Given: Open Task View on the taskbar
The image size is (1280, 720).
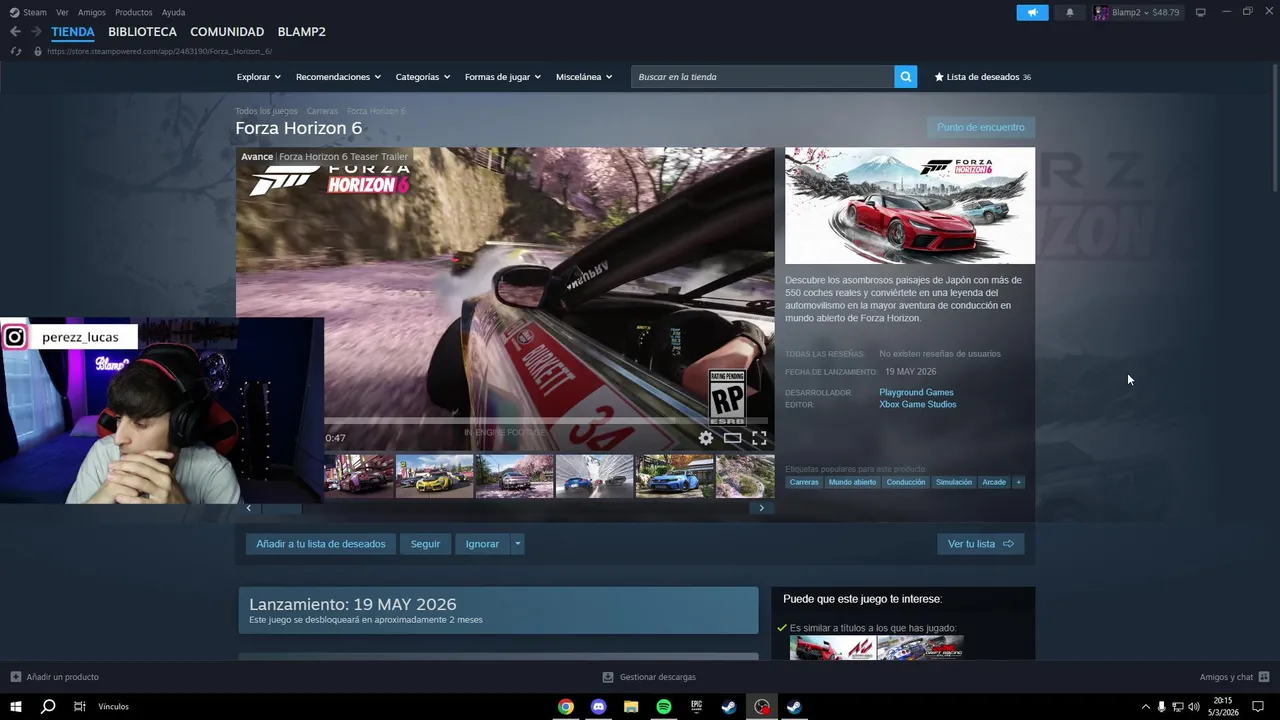Looking at the screenshot, I should pyautogui.click(x=80, y=707).
